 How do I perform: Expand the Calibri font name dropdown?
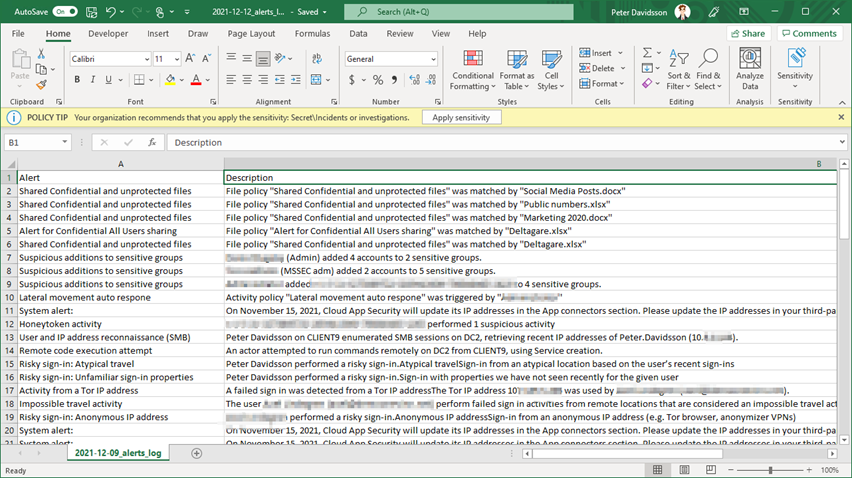point(145,59)
